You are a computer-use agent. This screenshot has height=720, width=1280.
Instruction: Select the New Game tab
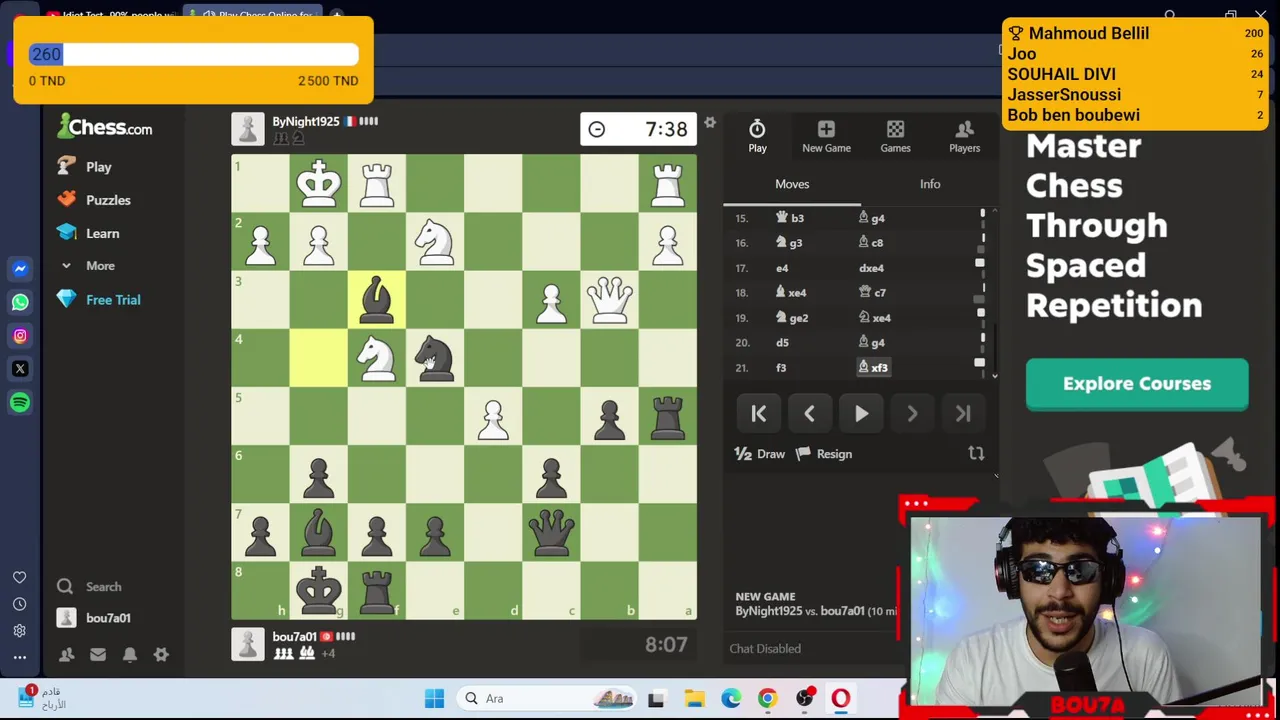click(x=826, y=136)
